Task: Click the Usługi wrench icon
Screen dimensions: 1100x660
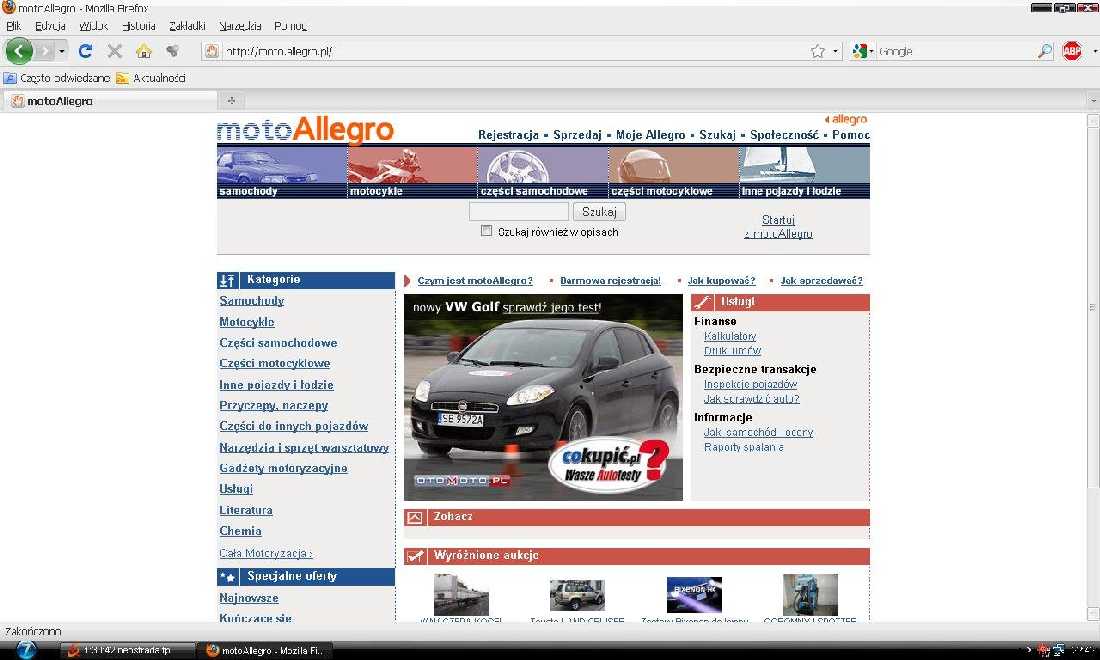Action: 702,302
